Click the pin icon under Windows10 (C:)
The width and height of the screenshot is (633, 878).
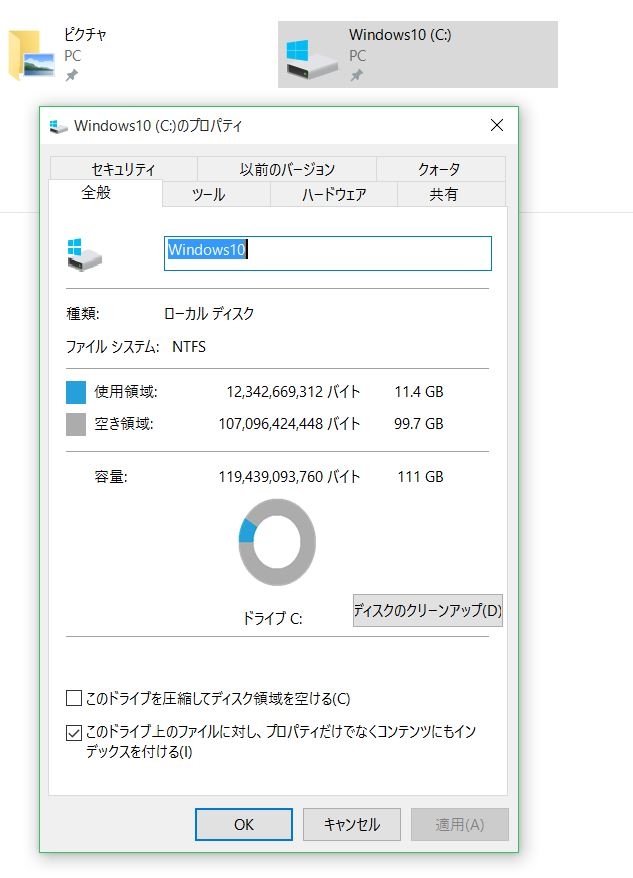point(356,75)
